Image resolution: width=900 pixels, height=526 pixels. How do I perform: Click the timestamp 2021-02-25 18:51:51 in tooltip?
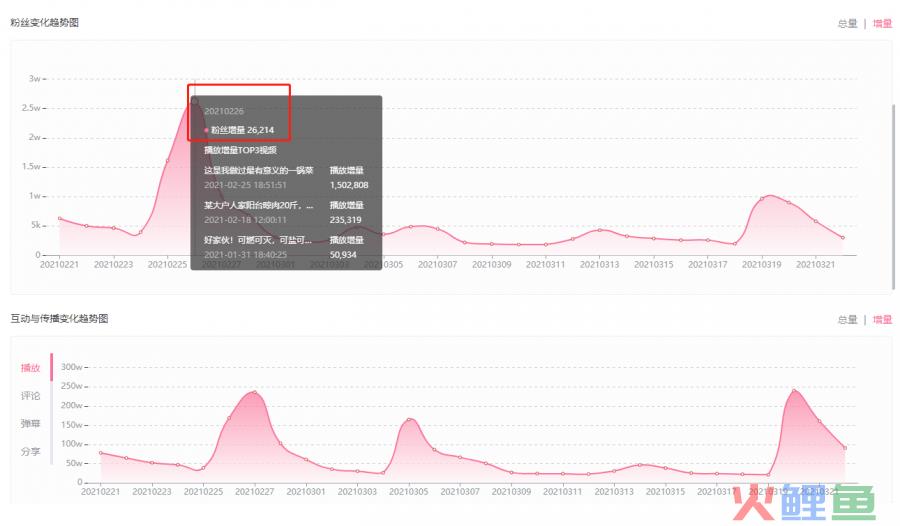point(245,185)
